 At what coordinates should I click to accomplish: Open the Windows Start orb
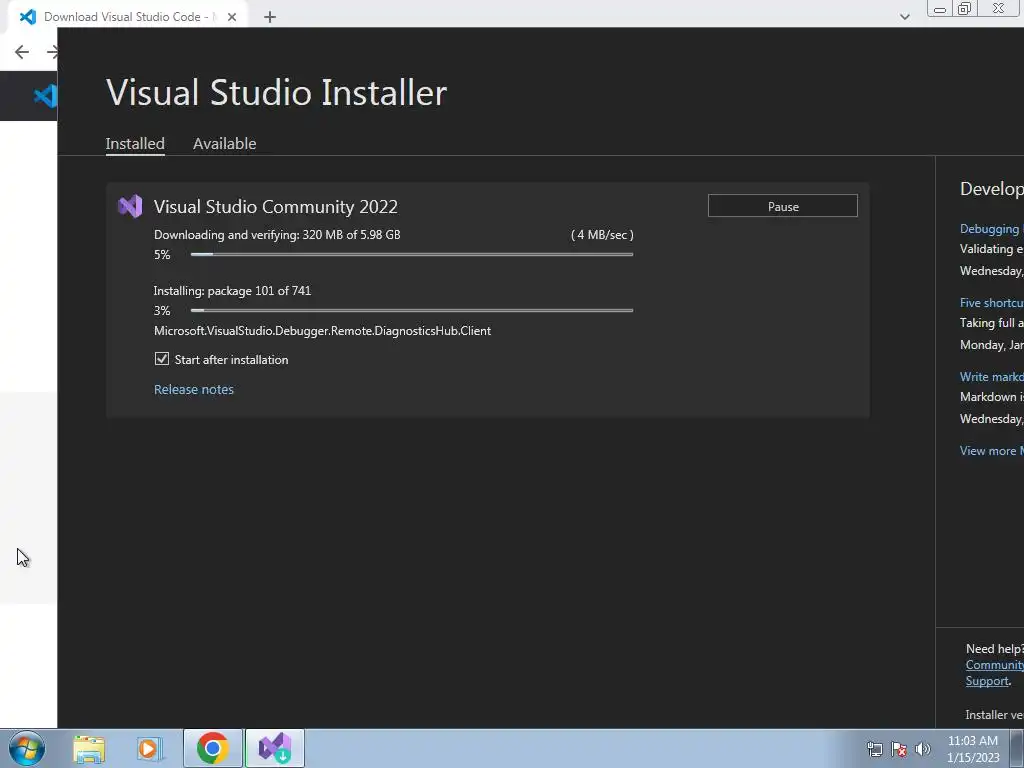[26, 748]
